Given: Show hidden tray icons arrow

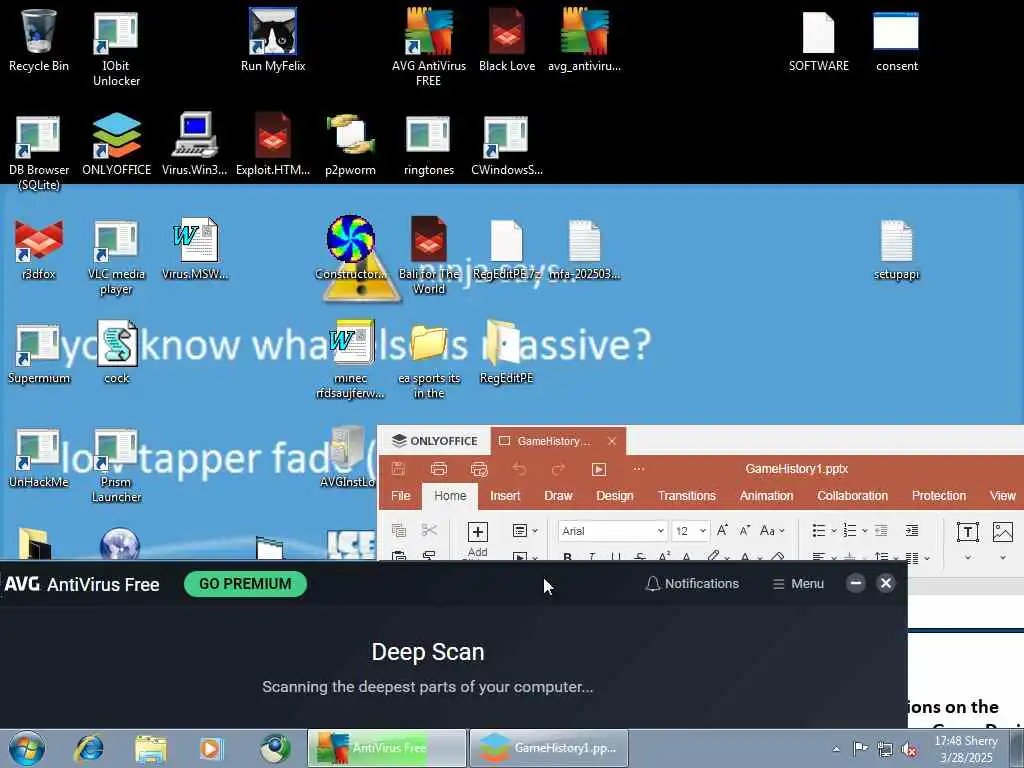Looking at the screenshot, I should [836, 749].
